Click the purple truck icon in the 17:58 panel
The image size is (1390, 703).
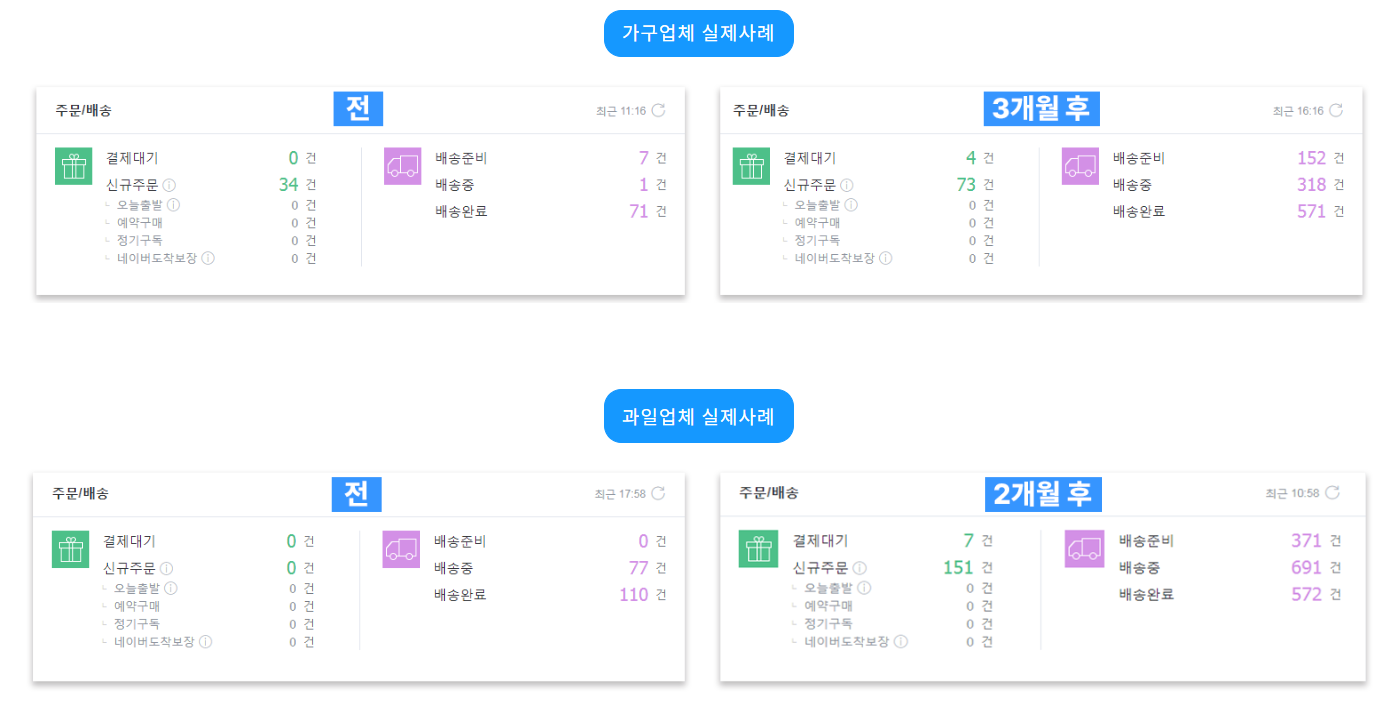401,549
